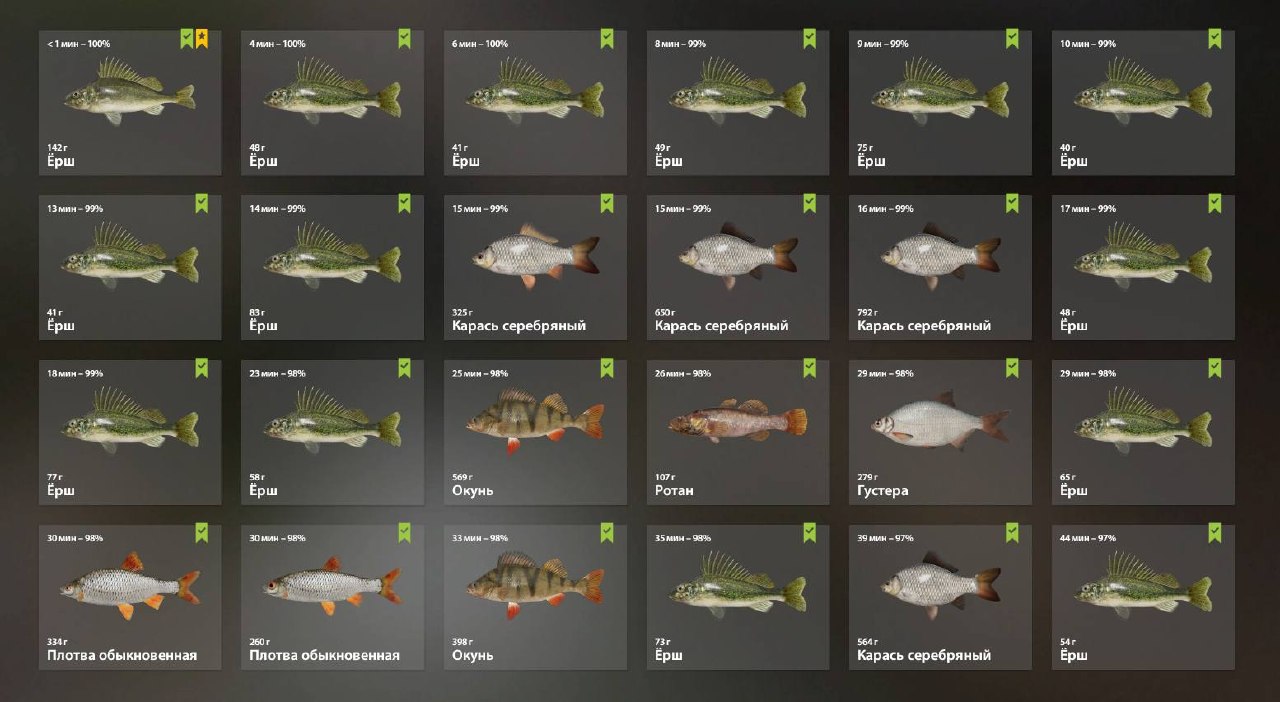Click the green checkmark badge on the 40 г Ёрш card
Viewport: 1280px width, 702px height.
pos(1215,38)
